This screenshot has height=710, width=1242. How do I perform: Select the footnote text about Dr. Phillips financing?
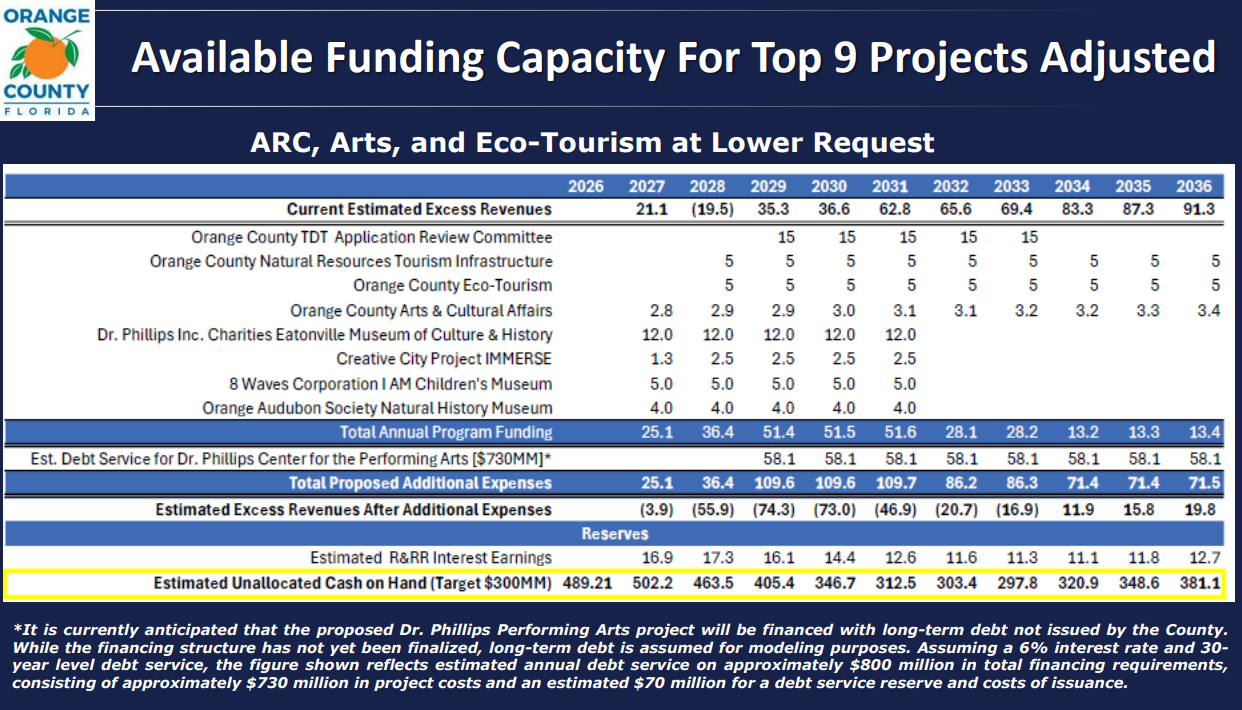click(620, 656)
